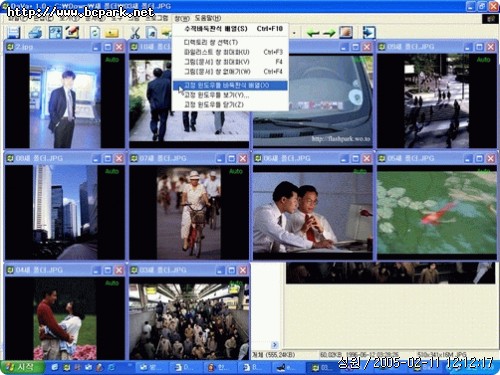Viewport: 500px width, 375px height.
Task: Click the first quick launch icon after Start
Action: click(x=54, y=367)
